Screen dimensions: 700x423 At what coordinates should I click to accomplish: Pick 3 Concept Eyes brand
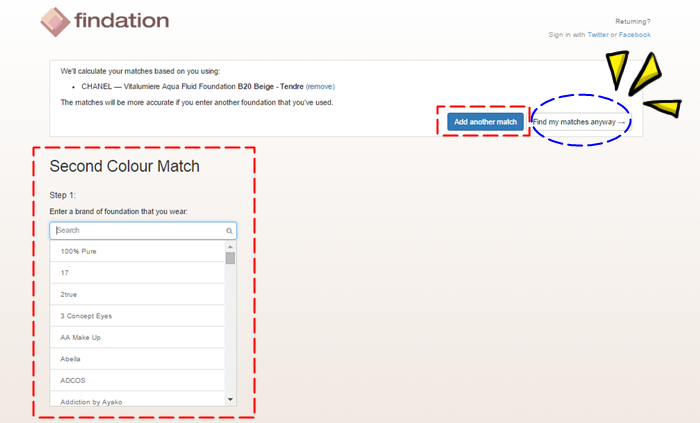(x=137, y=316)
